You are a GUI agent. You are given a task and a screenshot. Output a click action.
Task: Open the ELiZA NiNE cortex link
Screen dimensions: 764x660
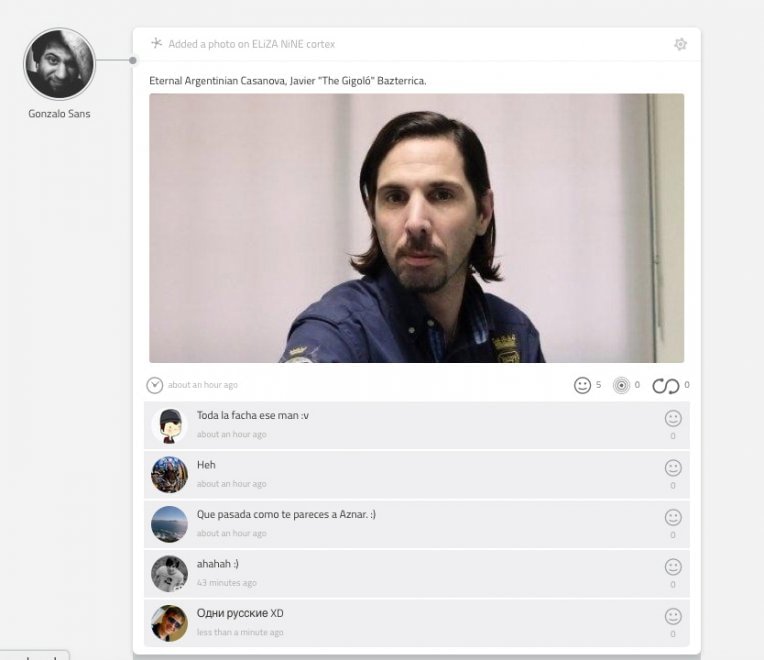coord(293,44)
